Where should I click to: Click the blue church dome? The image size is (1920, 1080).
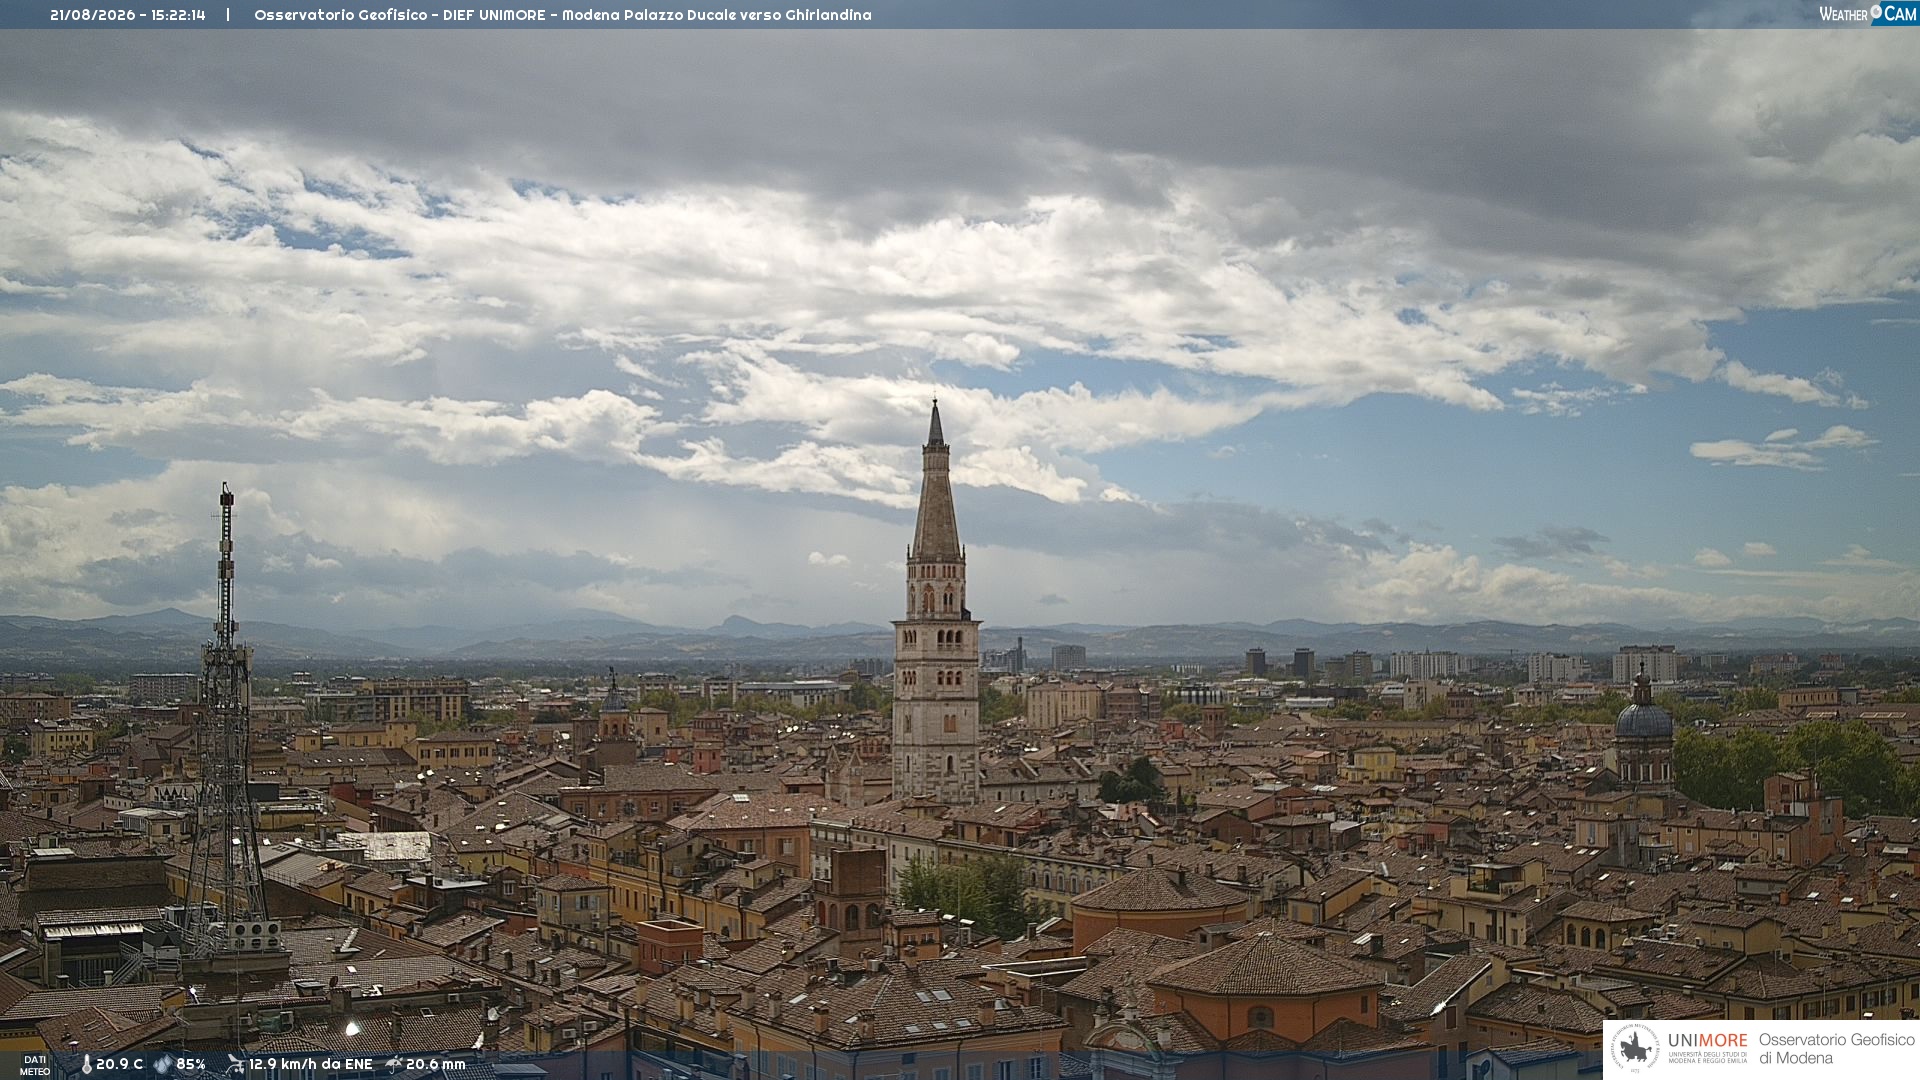click(x=1643, y=720)
